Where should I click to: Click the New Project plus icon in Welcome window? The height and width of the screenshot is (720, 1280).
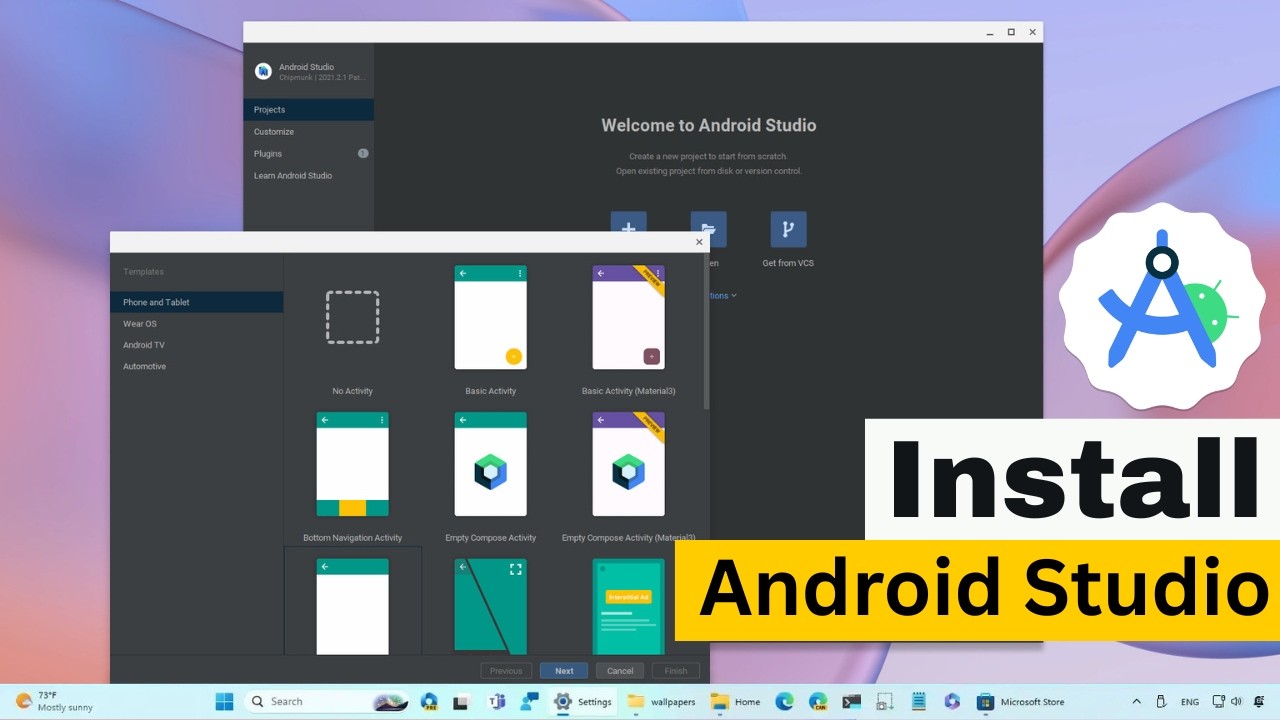point(629,222)
